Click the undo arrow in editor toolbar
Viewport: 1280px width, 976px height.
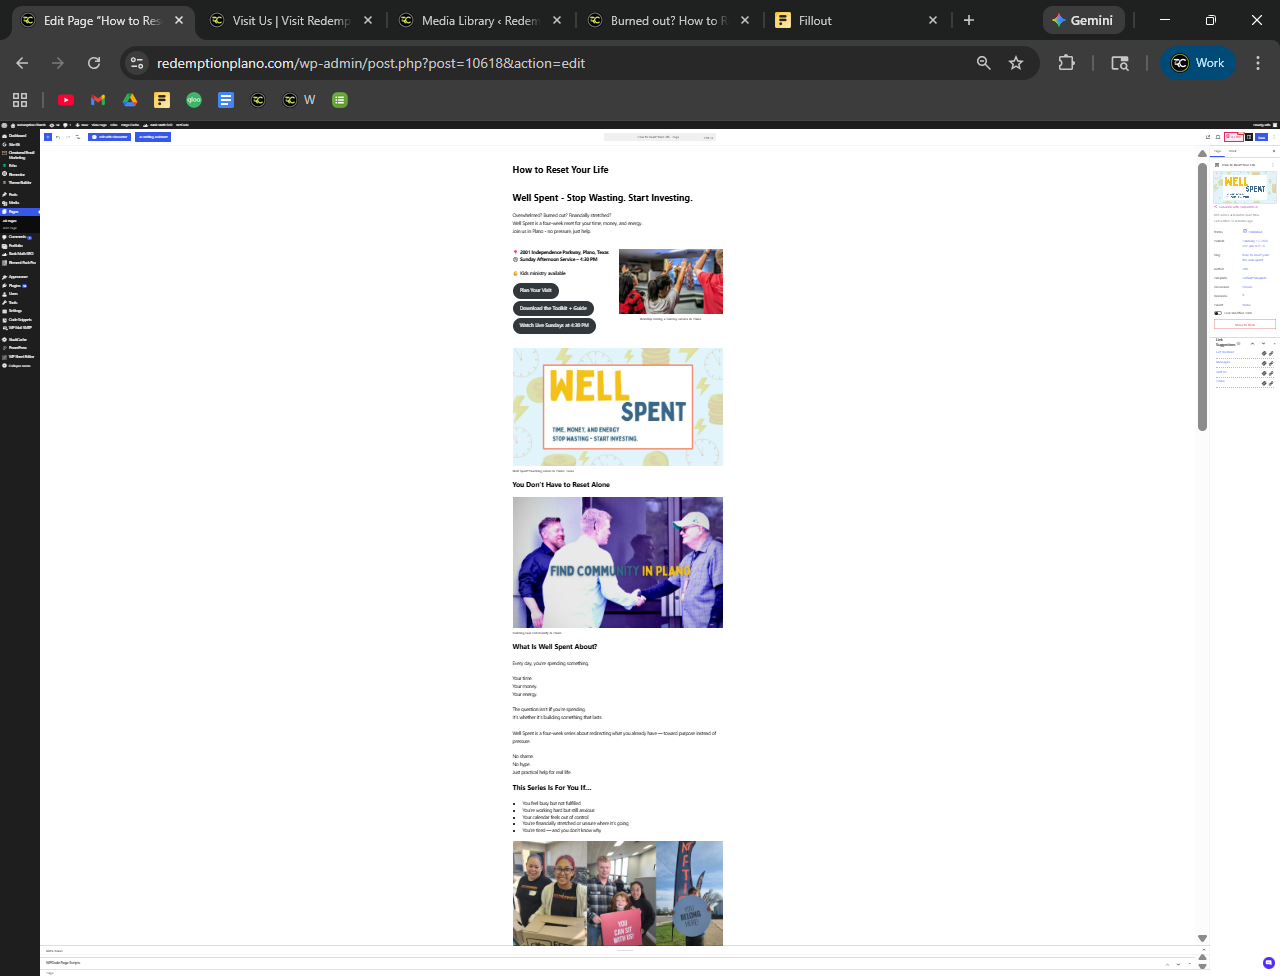58,137
